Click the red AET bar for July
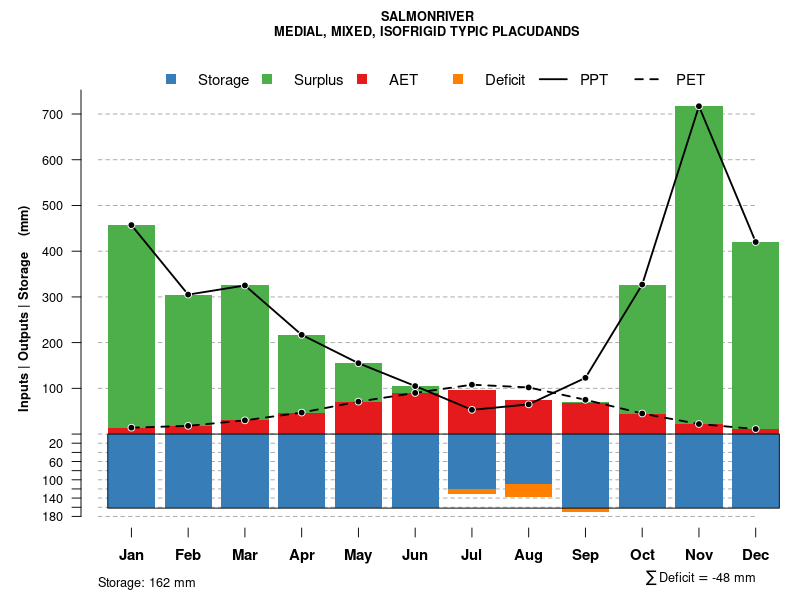Image resolution: width=800 pixels, height=600 pixels. coord(472,412)
